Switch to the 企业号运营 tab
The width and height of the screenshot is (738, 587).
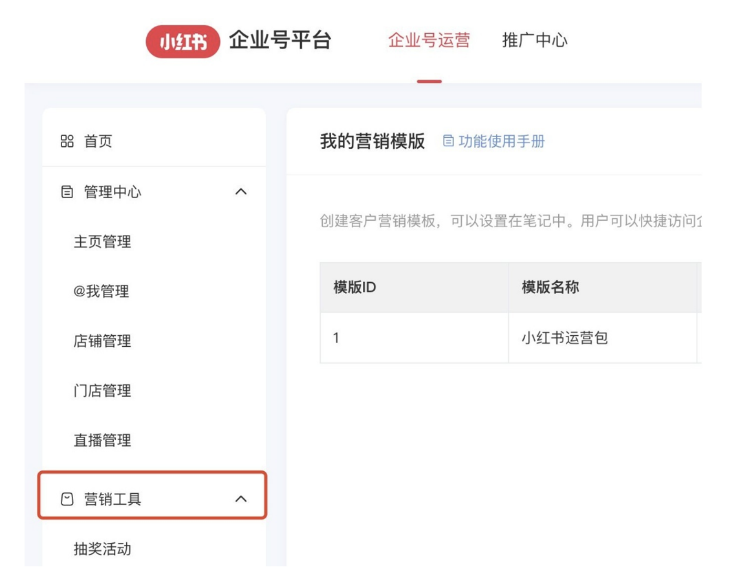click(x=428, y=41)
